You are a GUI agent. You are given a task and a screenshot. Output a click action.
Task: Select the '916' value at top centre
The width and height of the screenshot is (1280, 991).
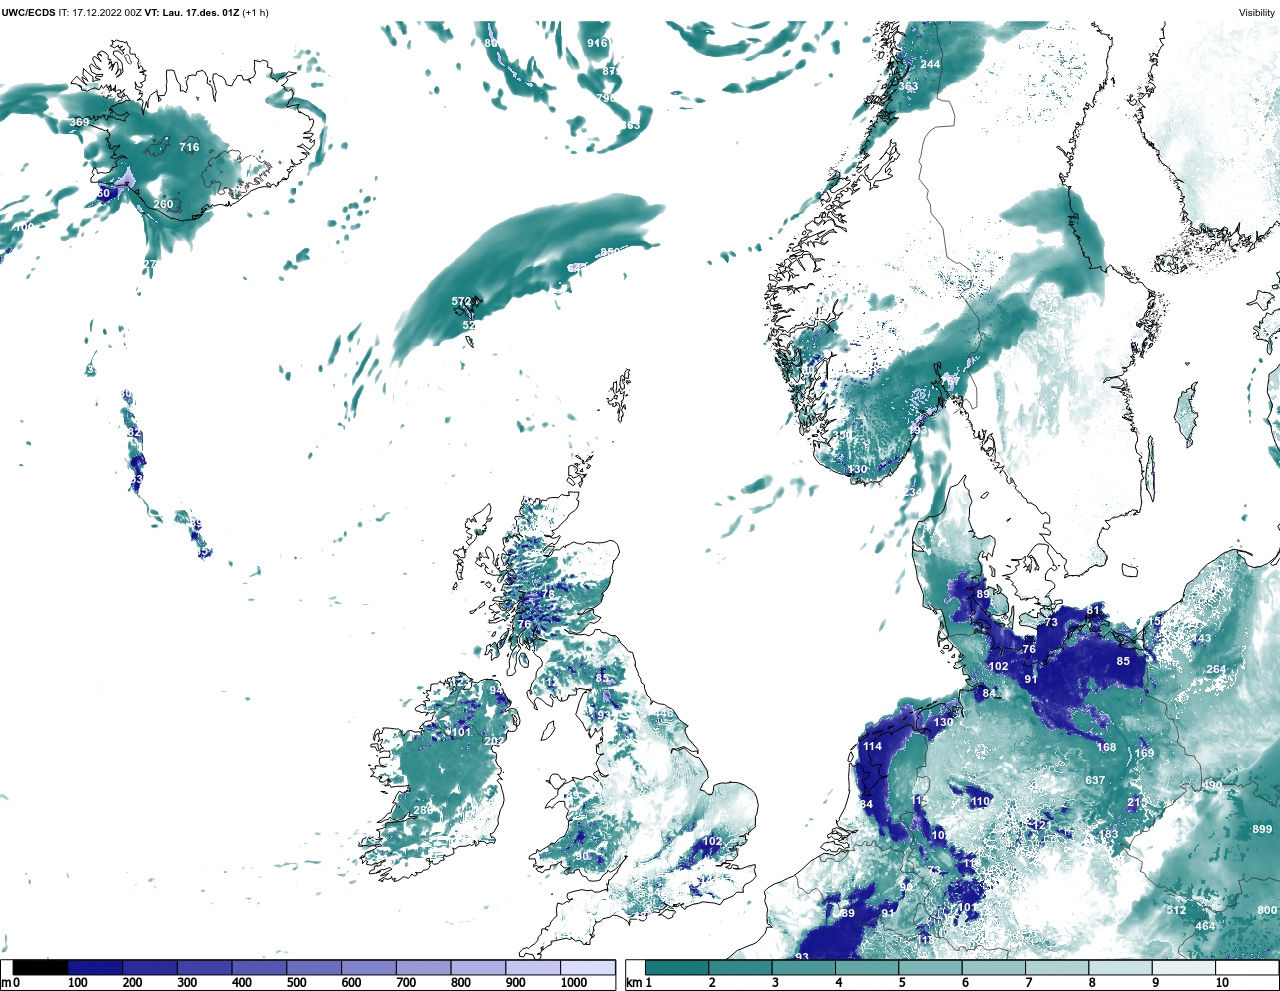click(x=597, y=43)
